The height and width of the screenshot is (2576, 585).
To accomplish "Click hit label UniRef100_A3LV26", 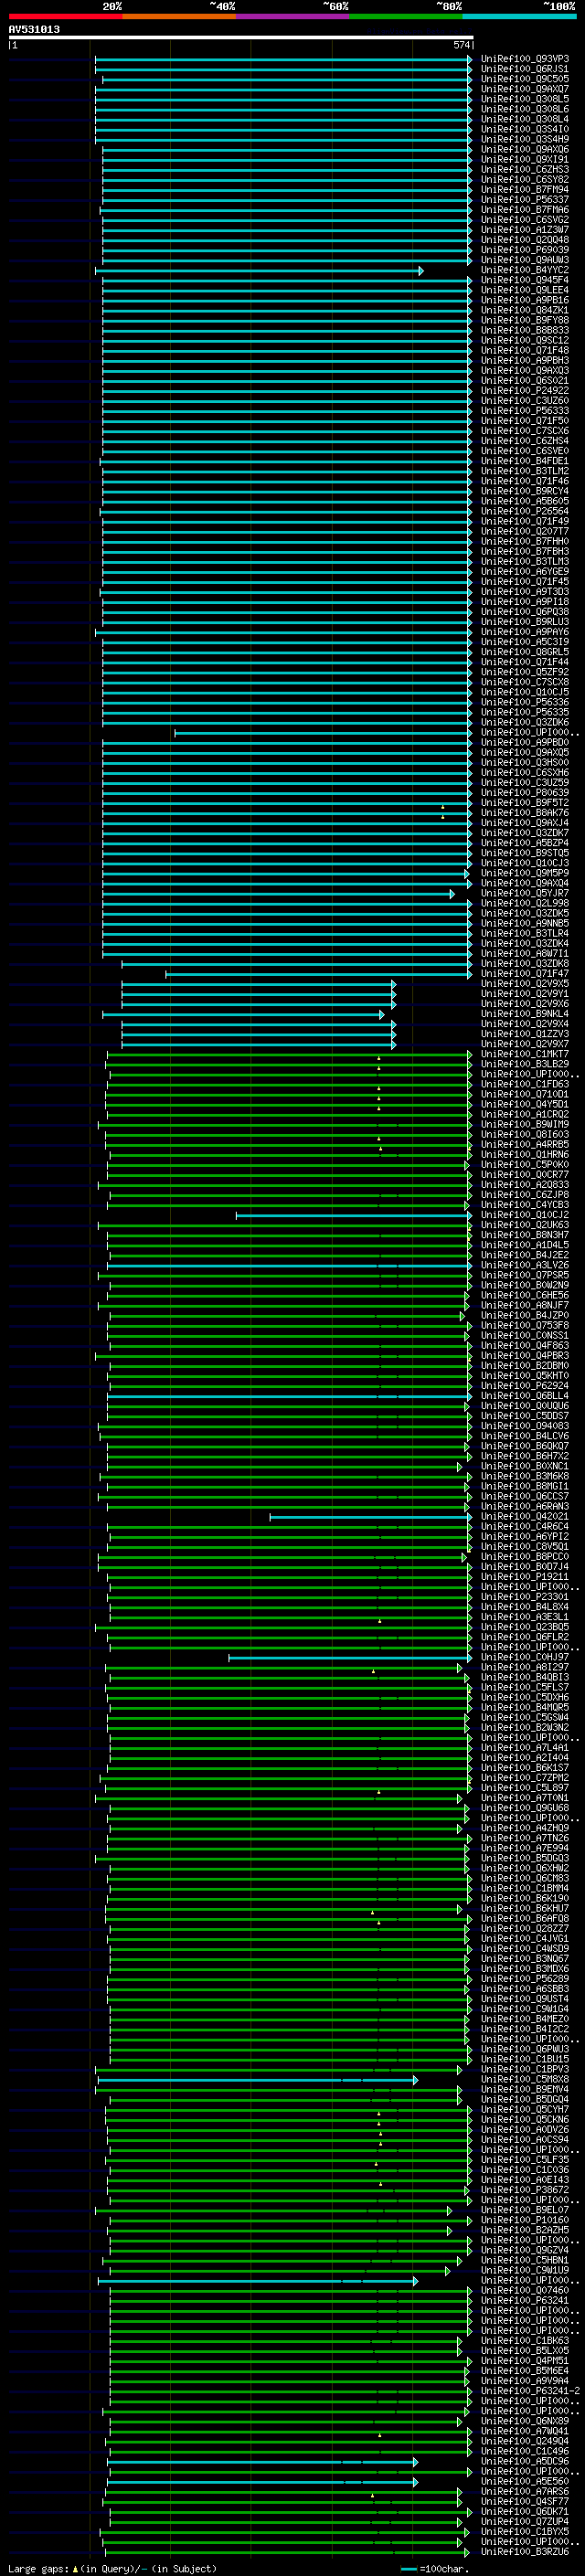I will point(525,1265).
